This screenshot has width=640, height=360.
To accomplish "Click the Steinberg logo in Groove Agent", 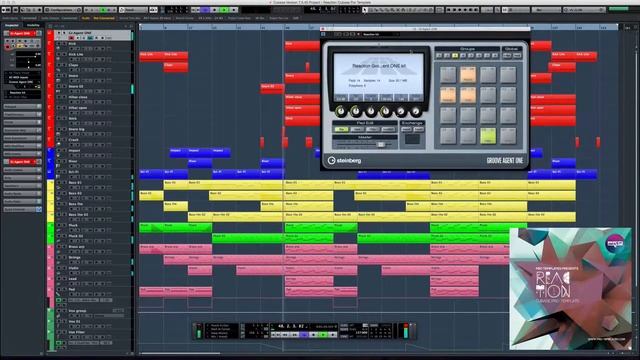I will pos(344,160).
